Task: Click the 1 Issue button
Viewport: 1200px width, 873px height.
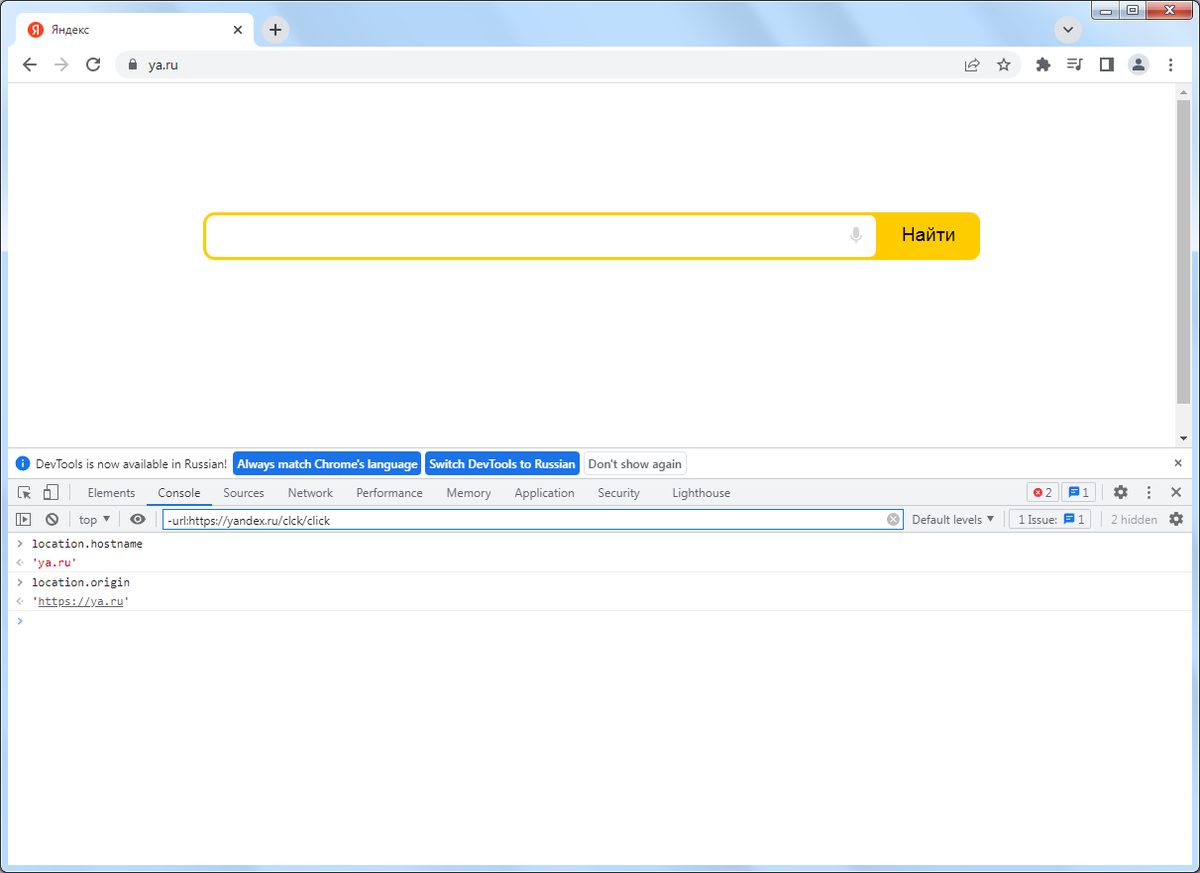Action: 1050,520
